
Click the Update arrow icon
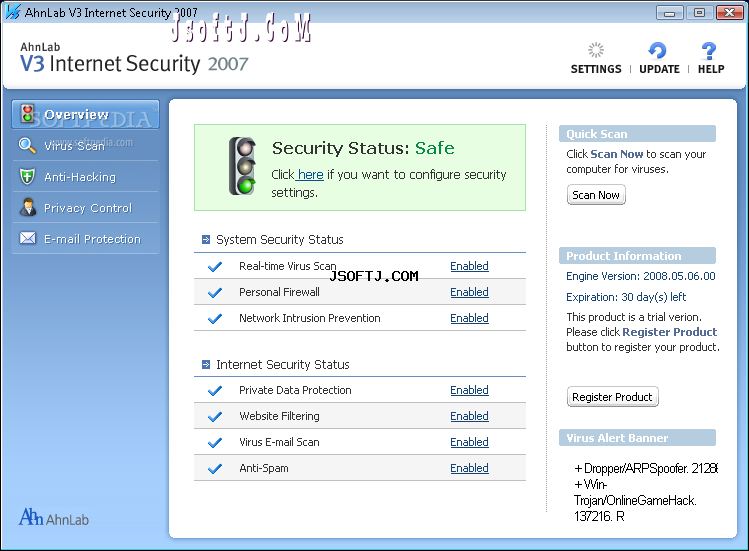click(x=657, y=50)
